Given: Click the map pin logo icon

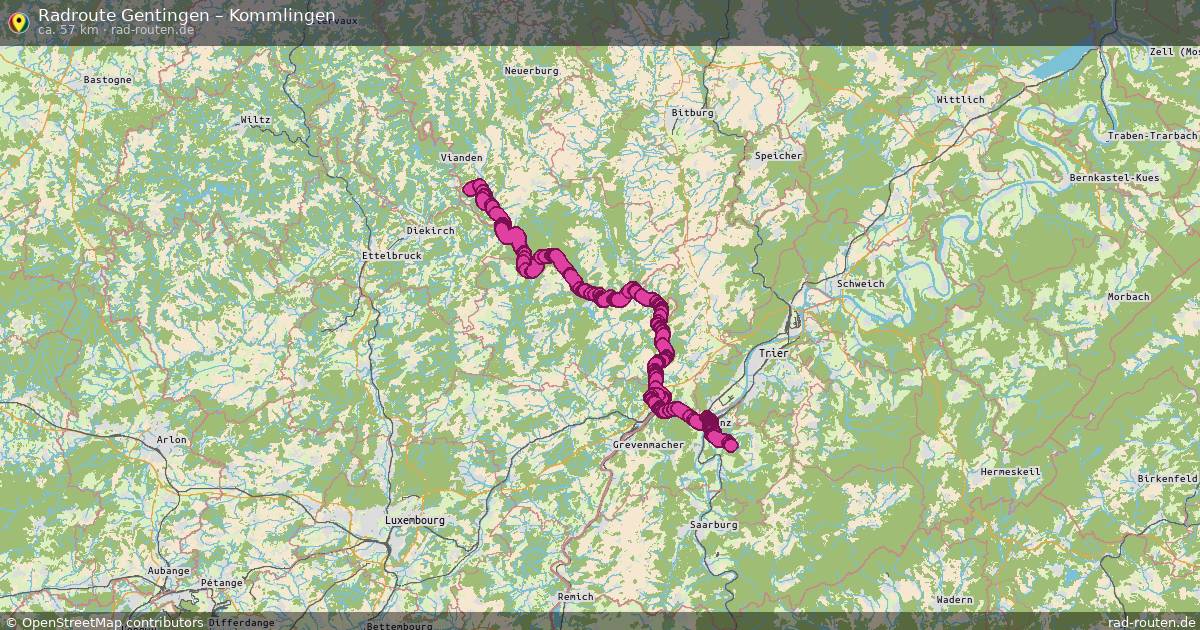Looking at the screenshot, I should [x=17, y=21].
